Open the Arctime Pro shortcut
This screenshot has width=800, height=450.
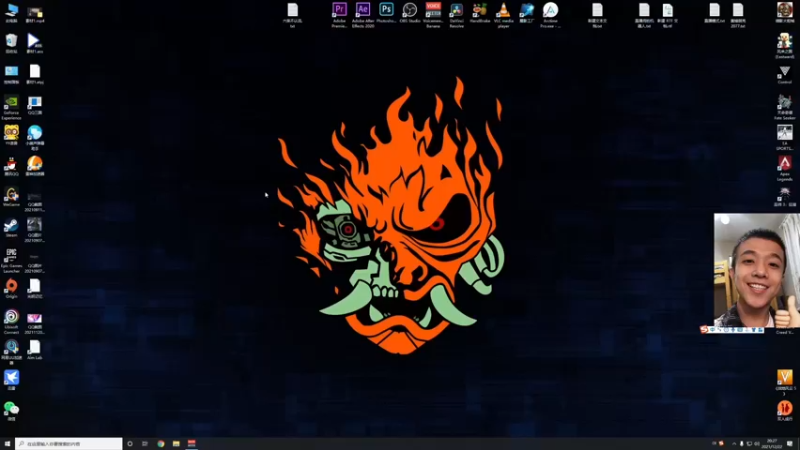tap(551, 15)
